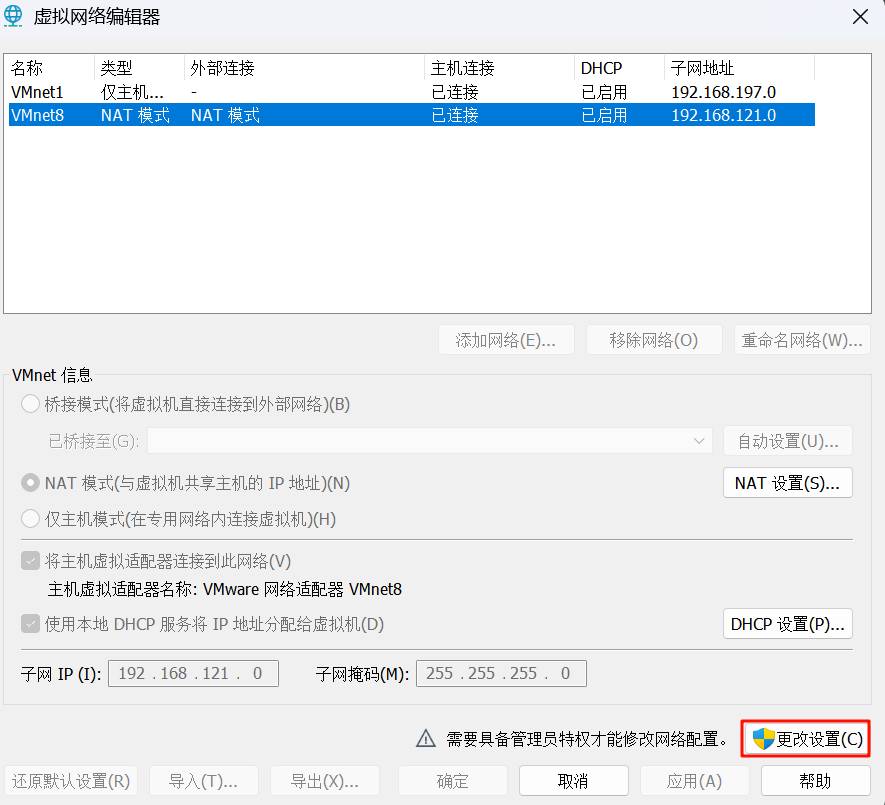Click the 子网掩码 input field
The height and width of the screenshot is (805, 885).
[x=501, y=673]
